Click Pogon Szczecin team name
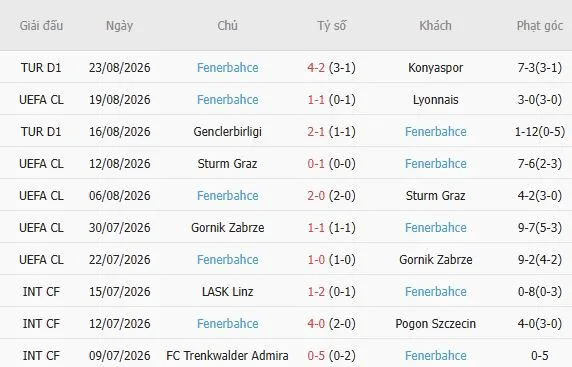 coord(435,324)
